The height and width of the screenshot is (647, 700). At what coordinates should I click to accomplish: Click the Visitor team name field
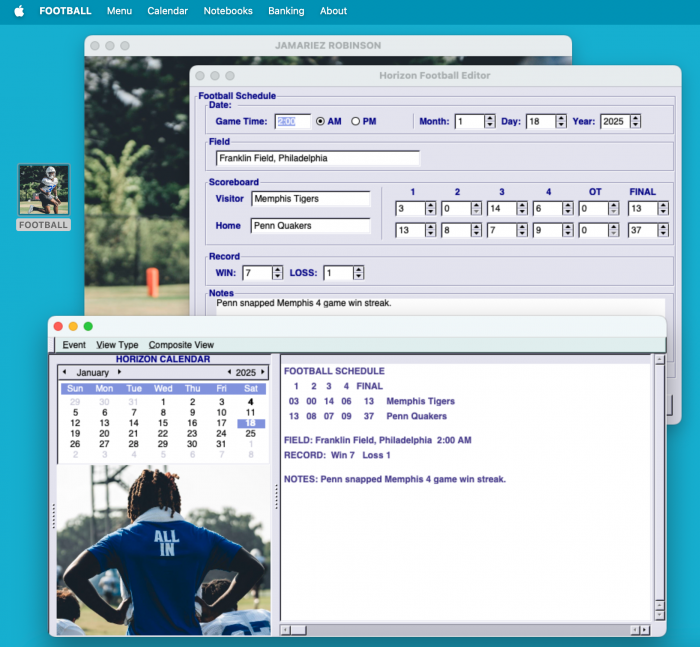[x=311, y=199]
